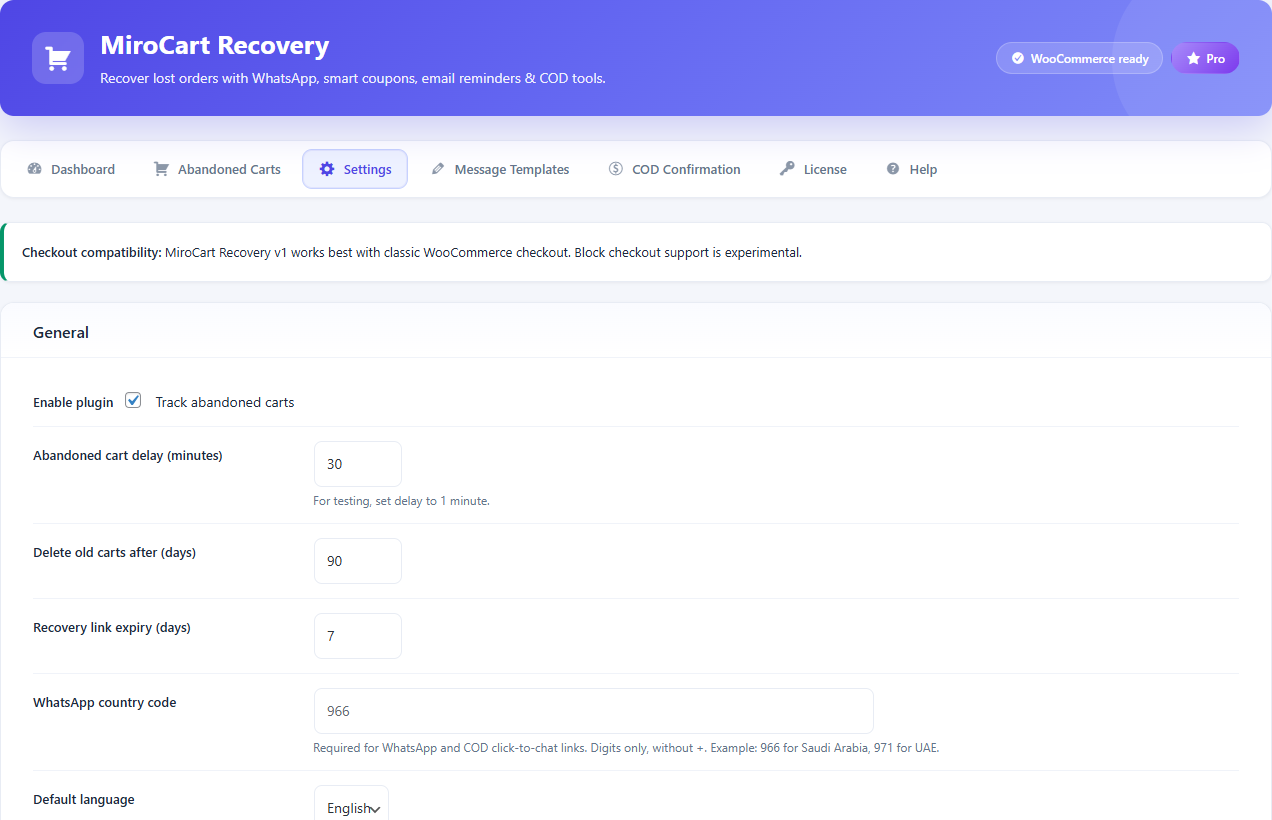This screenshot has width=1272, height=820.
Task: Click the General section heading
Action: (61, 332)
